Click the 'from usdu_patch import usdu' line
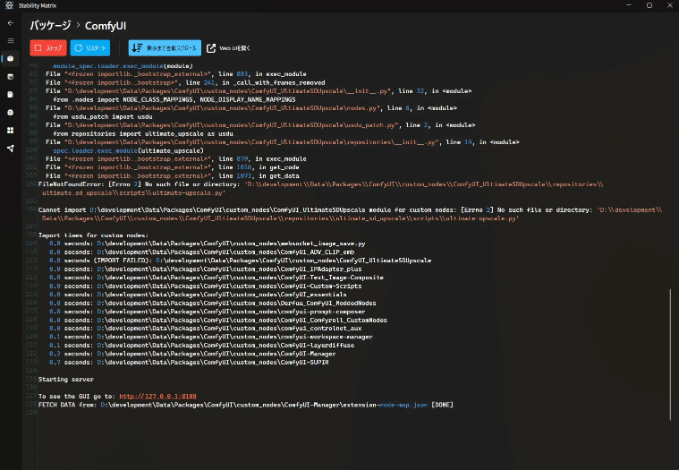679x470 pixels. tap(102, 117)
